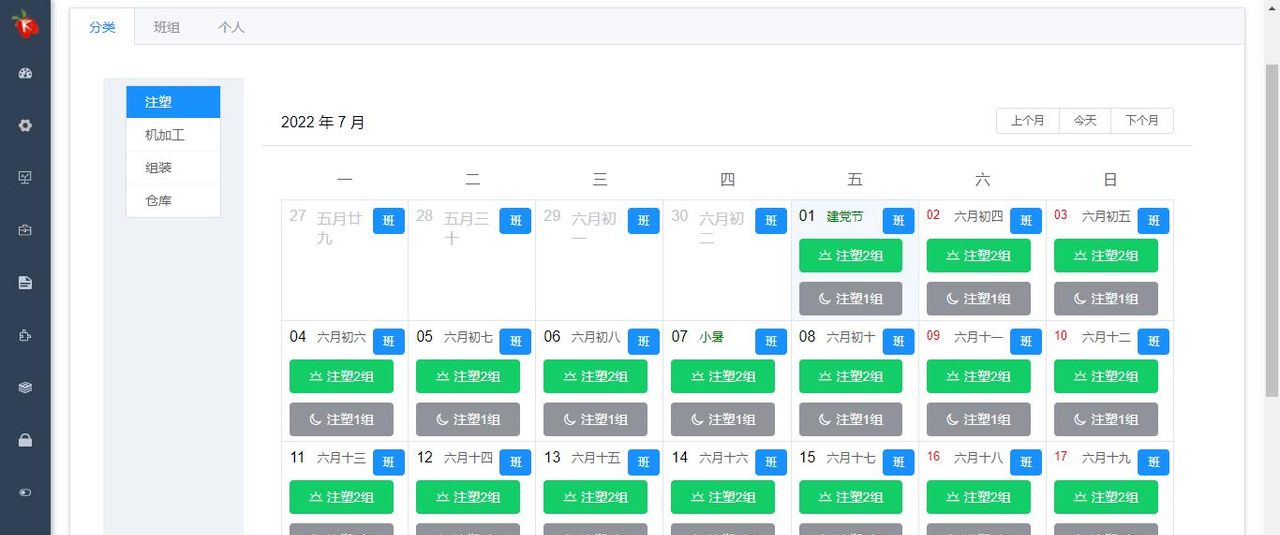The image size is (1280, 535).
Task: Click the 班 button on July 02
Action: [x=1026, y=221]
